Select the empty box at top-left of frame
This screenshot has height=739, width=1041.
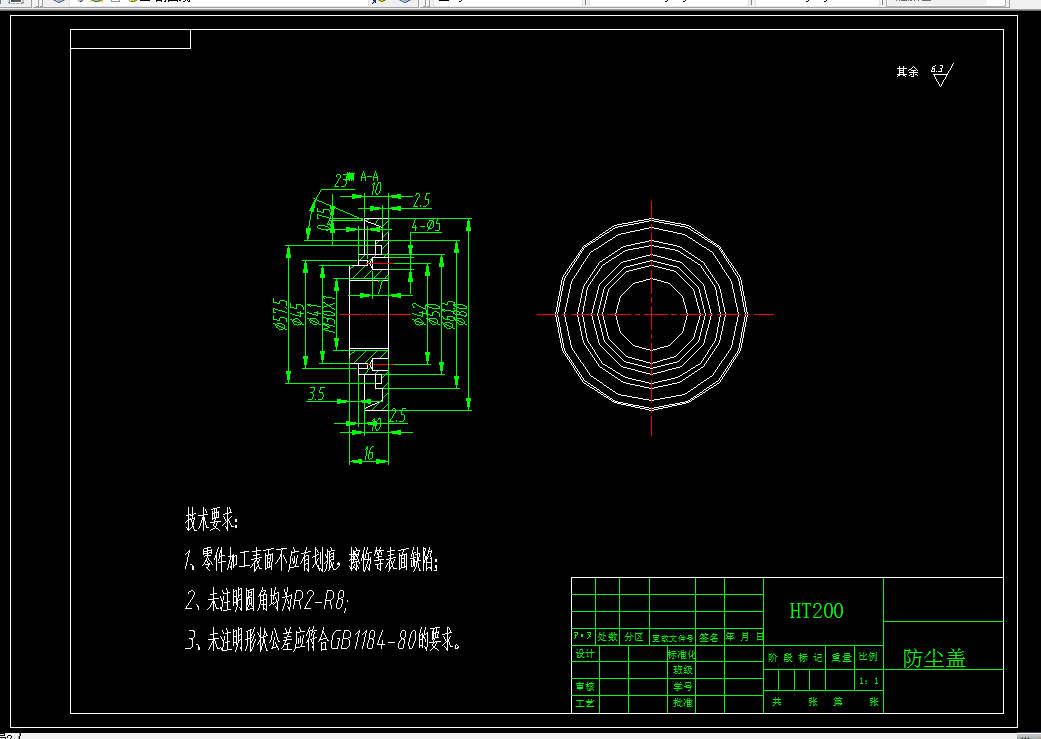131,39
